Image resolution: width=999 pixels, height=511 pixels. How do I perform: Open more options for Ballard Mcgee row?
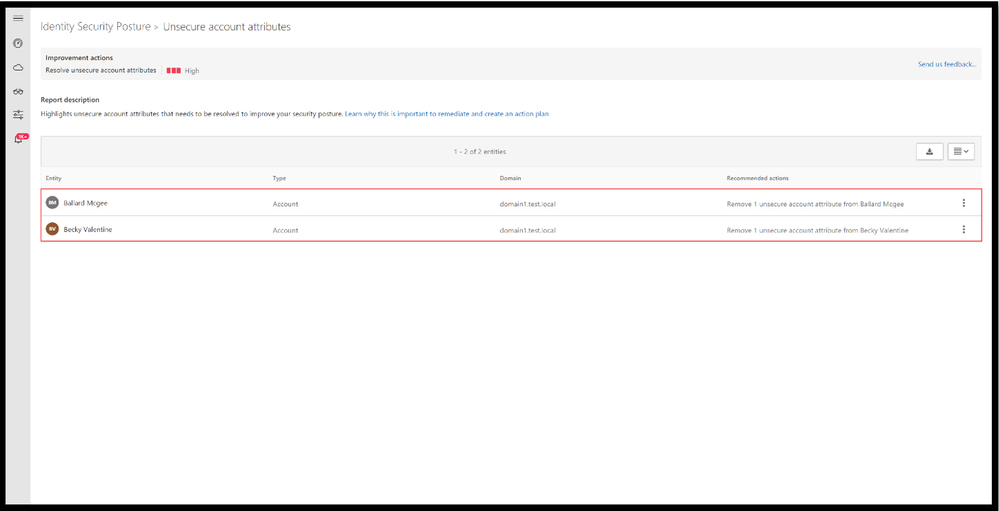point(963,203)
